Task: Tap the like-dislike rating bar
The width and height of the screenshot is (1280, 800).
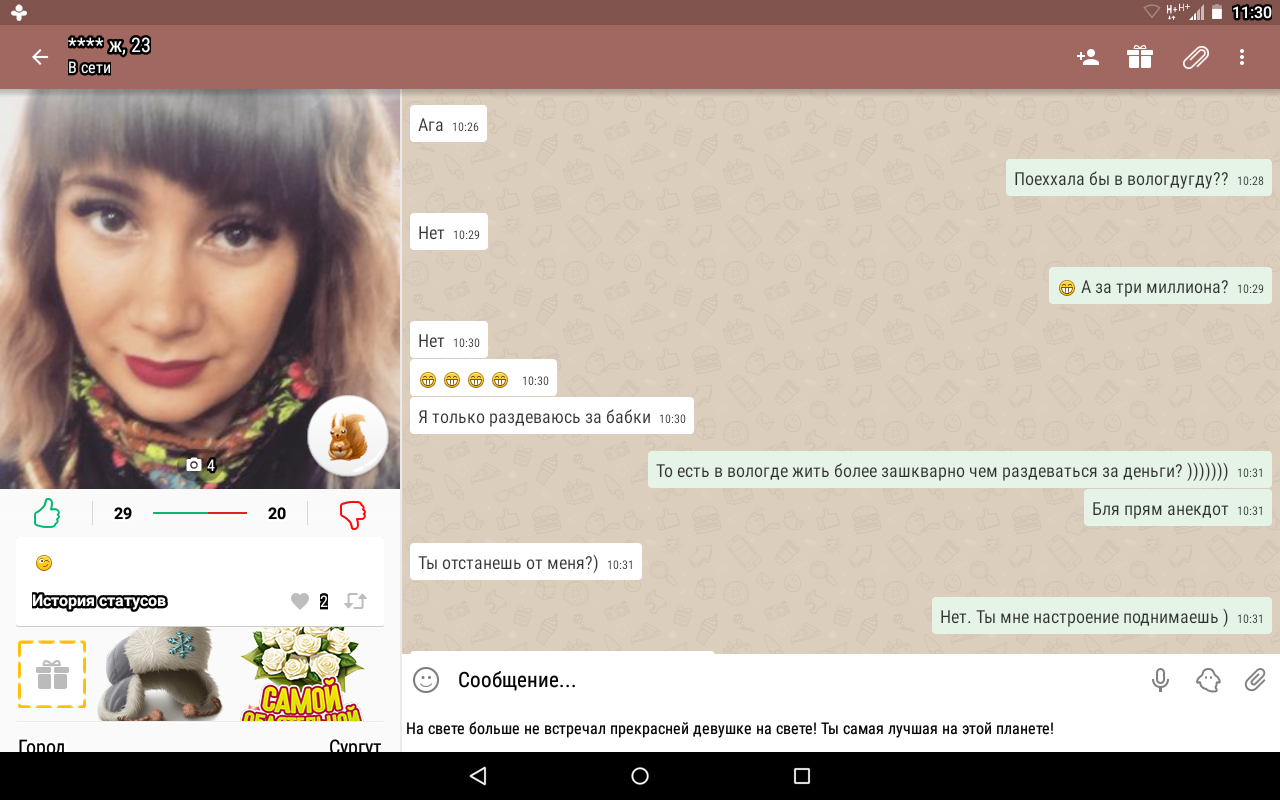Action: coord(200,514)
